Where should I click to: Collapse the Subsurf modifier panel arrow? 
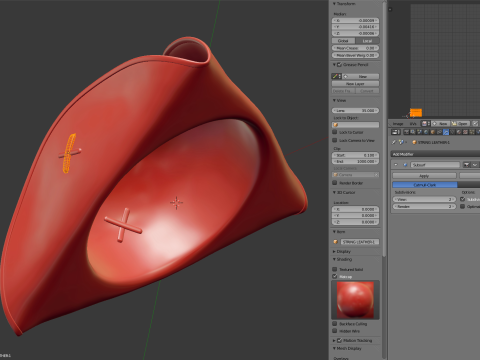[396, 165]
